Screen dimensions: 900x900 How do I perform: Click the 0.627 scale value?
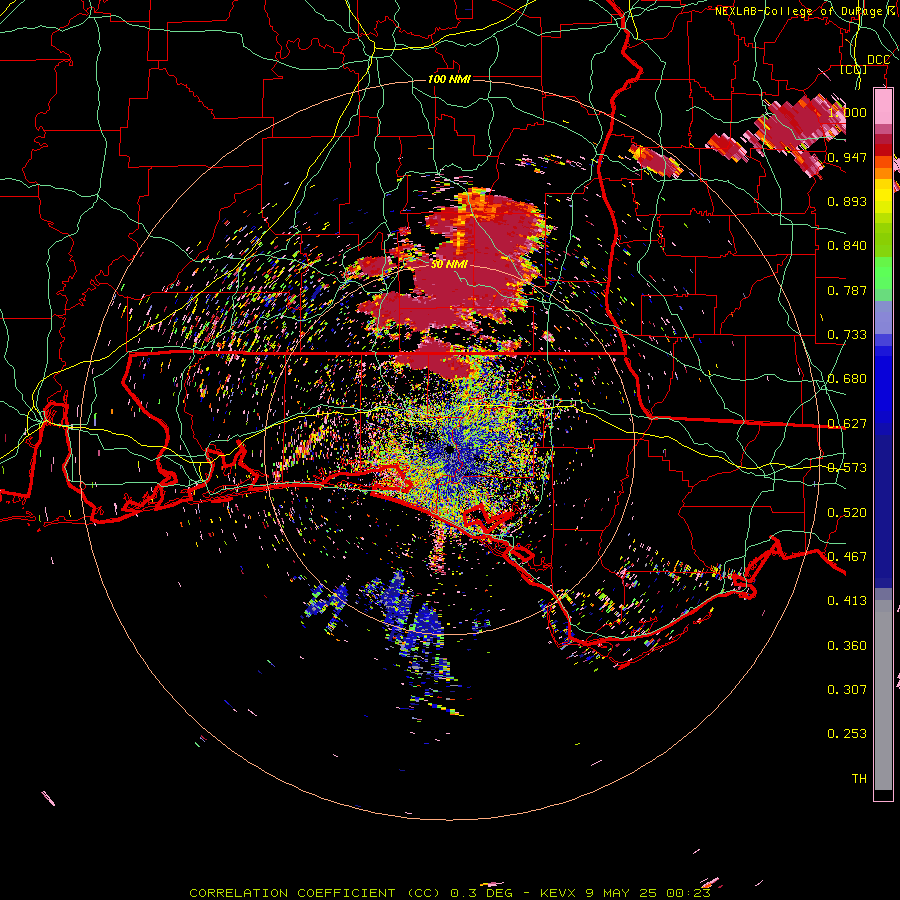847,424
